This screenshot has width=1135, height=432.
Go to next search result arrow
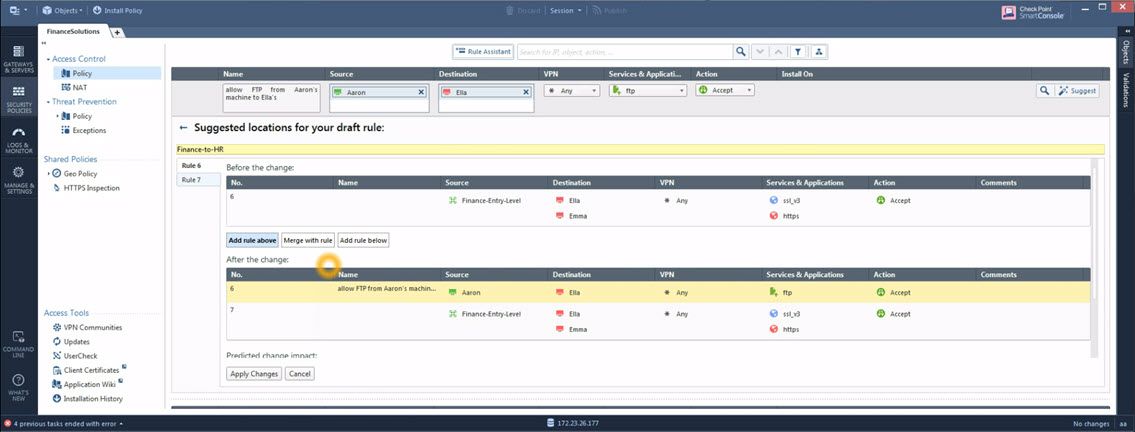[x=759, y=52]
